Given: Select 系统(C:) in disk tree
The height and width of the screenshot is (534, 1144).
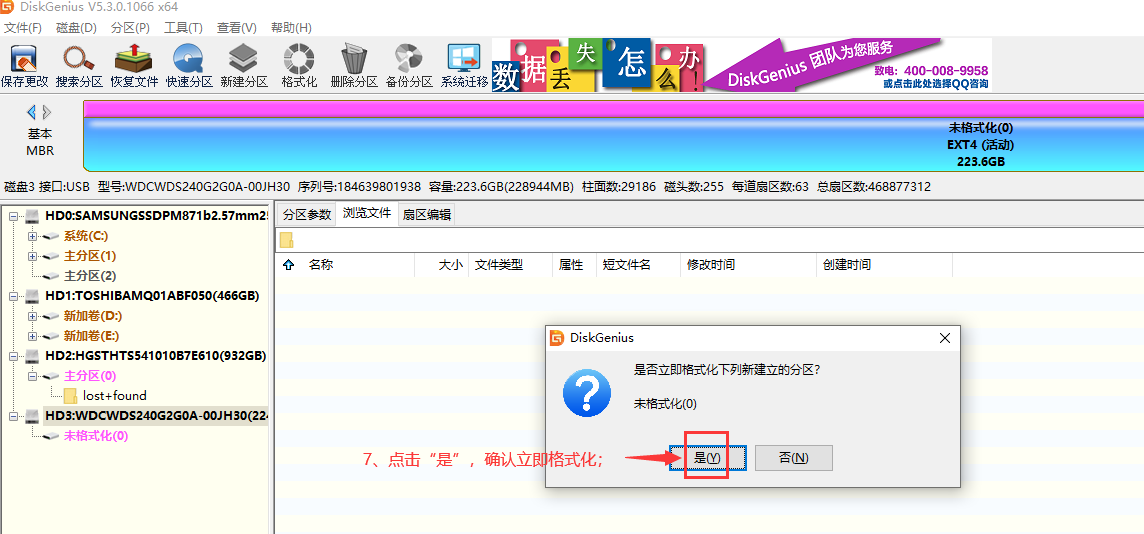Looking at the screenshot, I should 85,236.
